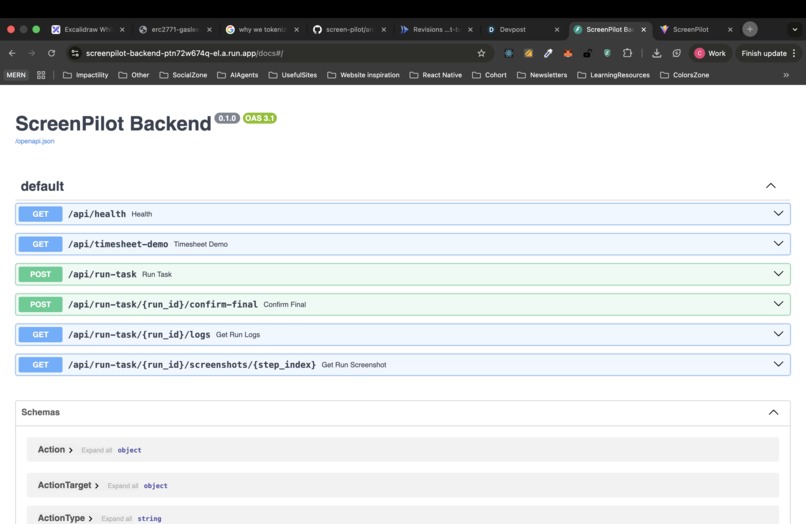806x524 pixels.
Task: Click the pen/eyedropper extension icon
Action: pyautogui.click(x=548, y=53)
